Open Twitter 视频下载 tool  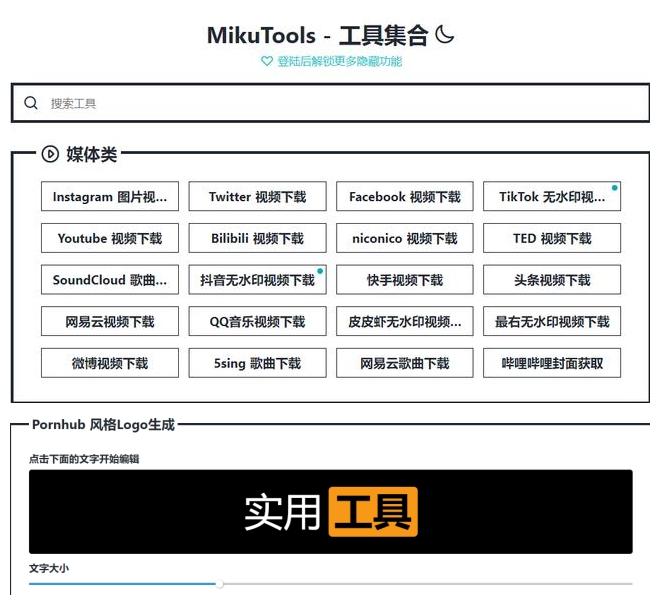coord(258,196)
